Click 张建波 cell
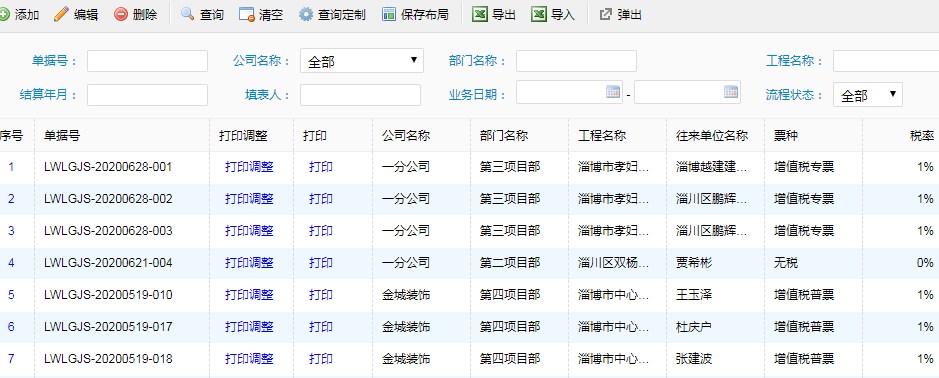This screenshot has width=939, height=378. pyautogui.click(x=693, y=359)
